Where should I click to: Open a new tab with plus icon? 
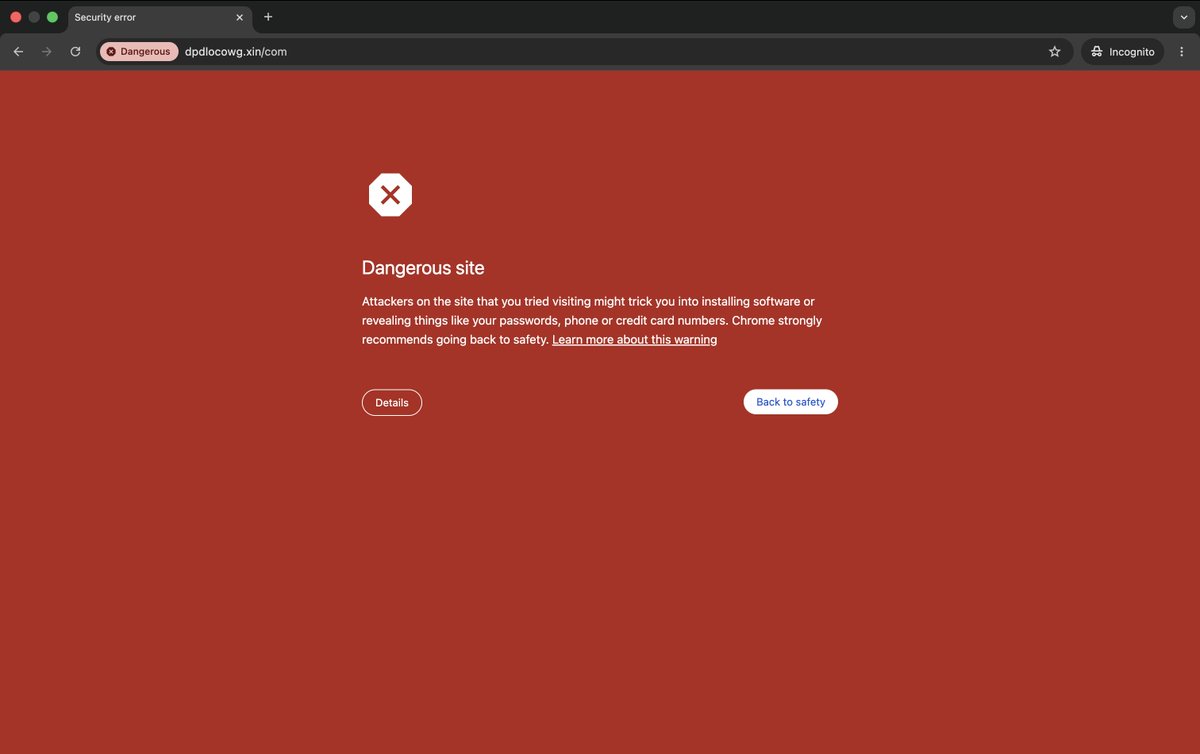point(268,17)
